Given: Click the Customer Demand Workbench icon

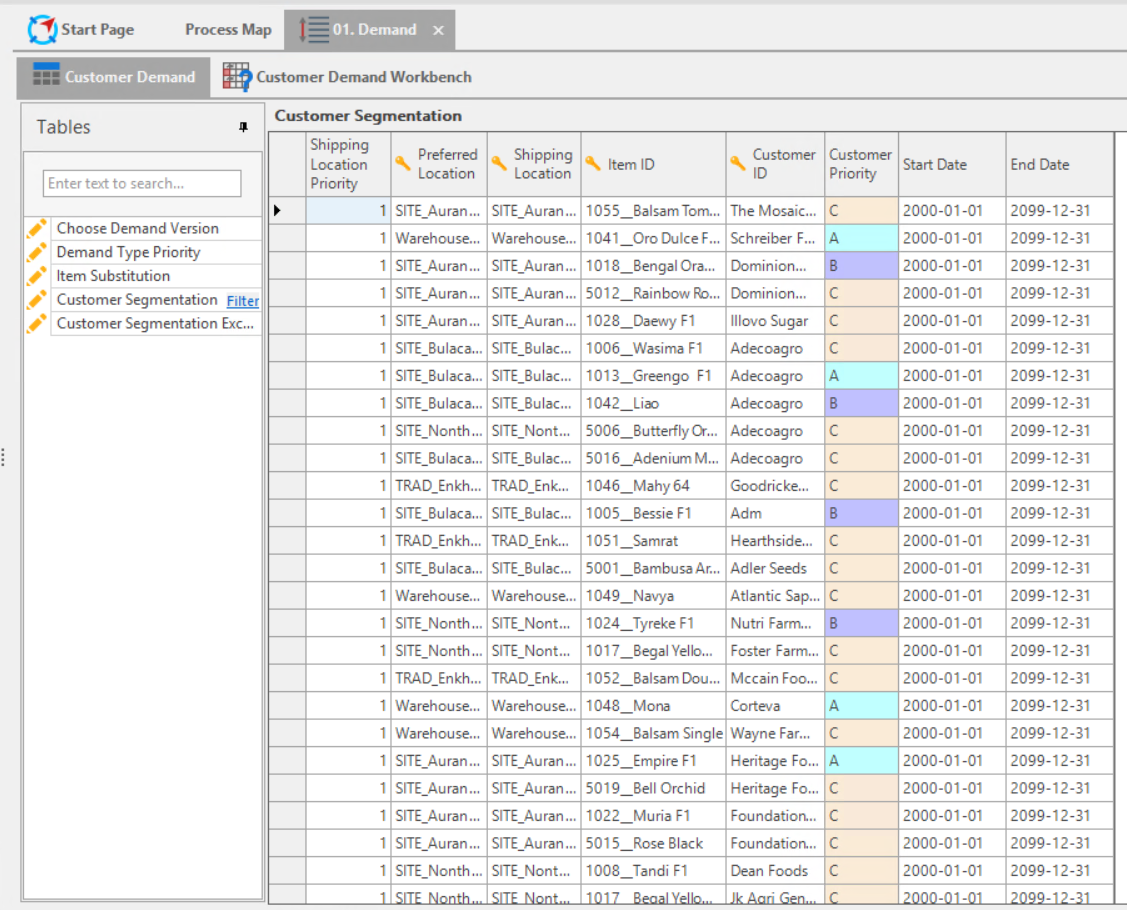Looking at the screenshot, I should [236, 76].
